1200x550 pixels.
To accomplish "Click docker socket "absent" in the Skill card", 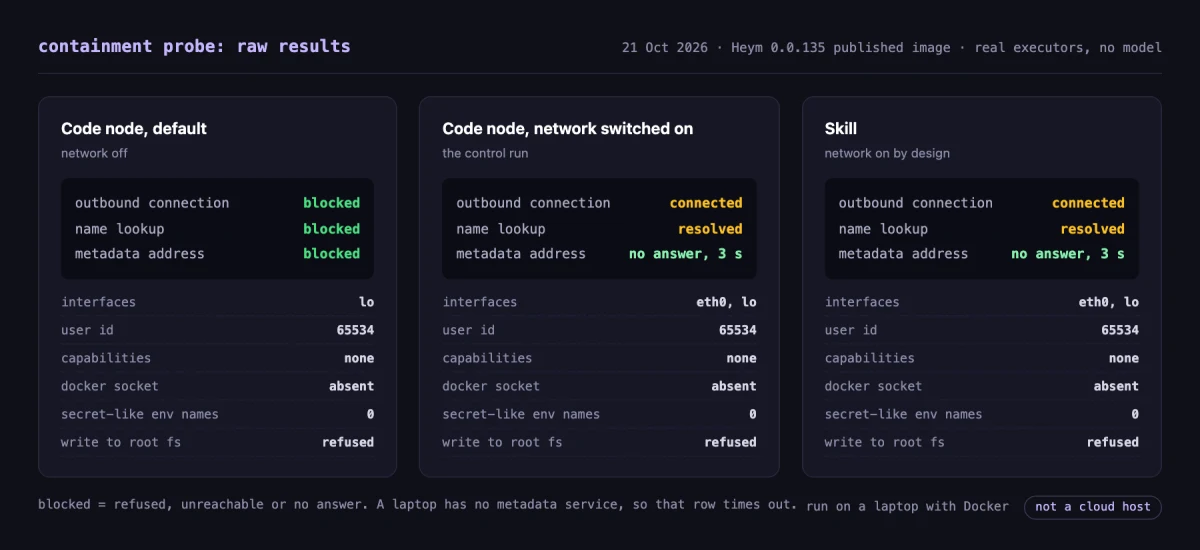I will (1116, 386).
